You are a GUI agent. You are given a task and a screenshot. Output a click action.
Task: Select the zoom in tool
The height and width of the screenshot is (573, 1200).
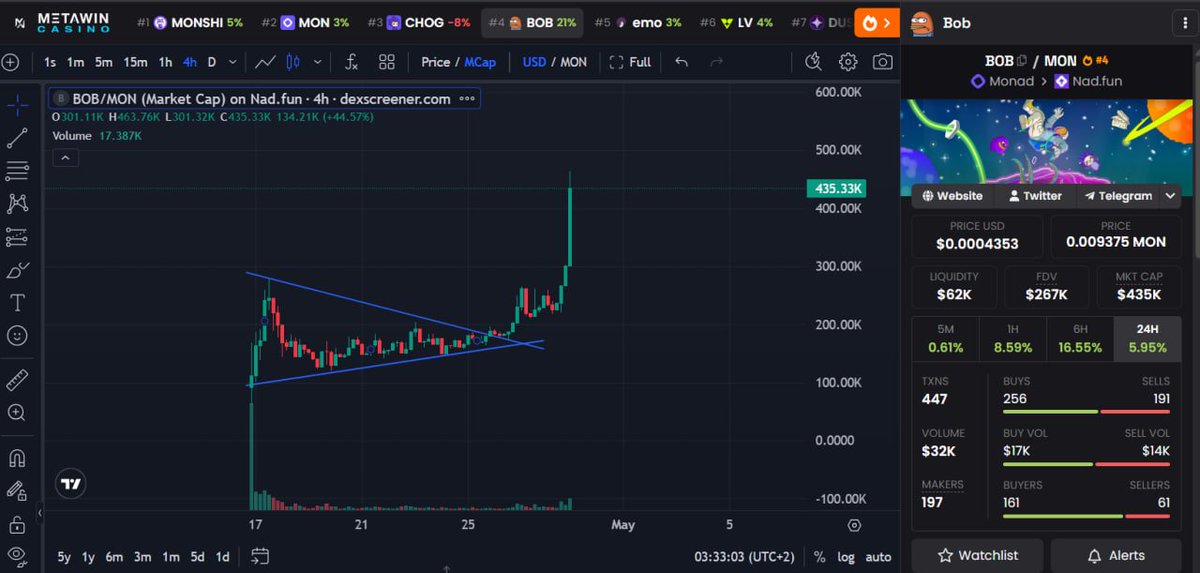pyautogui.click(x=17, y=413)
